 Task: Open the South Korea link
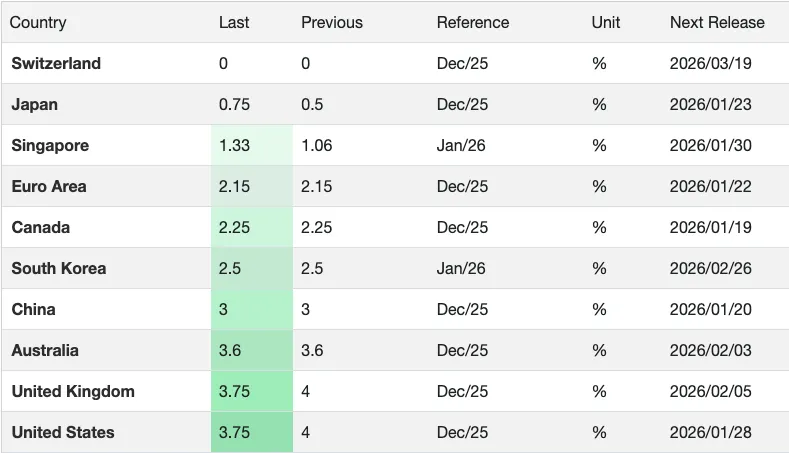pos(58,268)
